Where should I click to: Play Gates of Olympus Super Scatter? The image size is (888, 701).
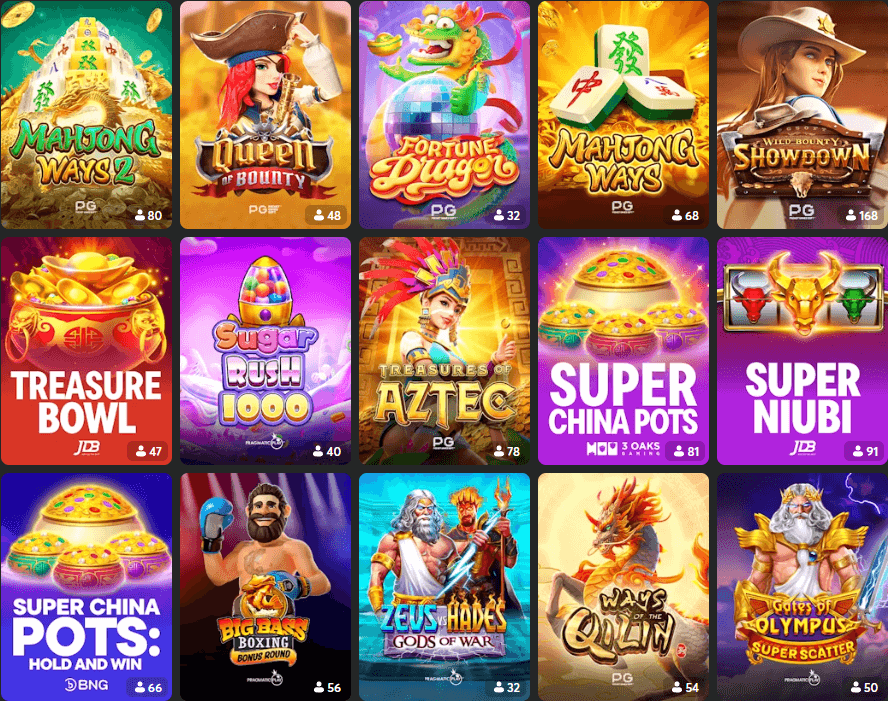802,587
